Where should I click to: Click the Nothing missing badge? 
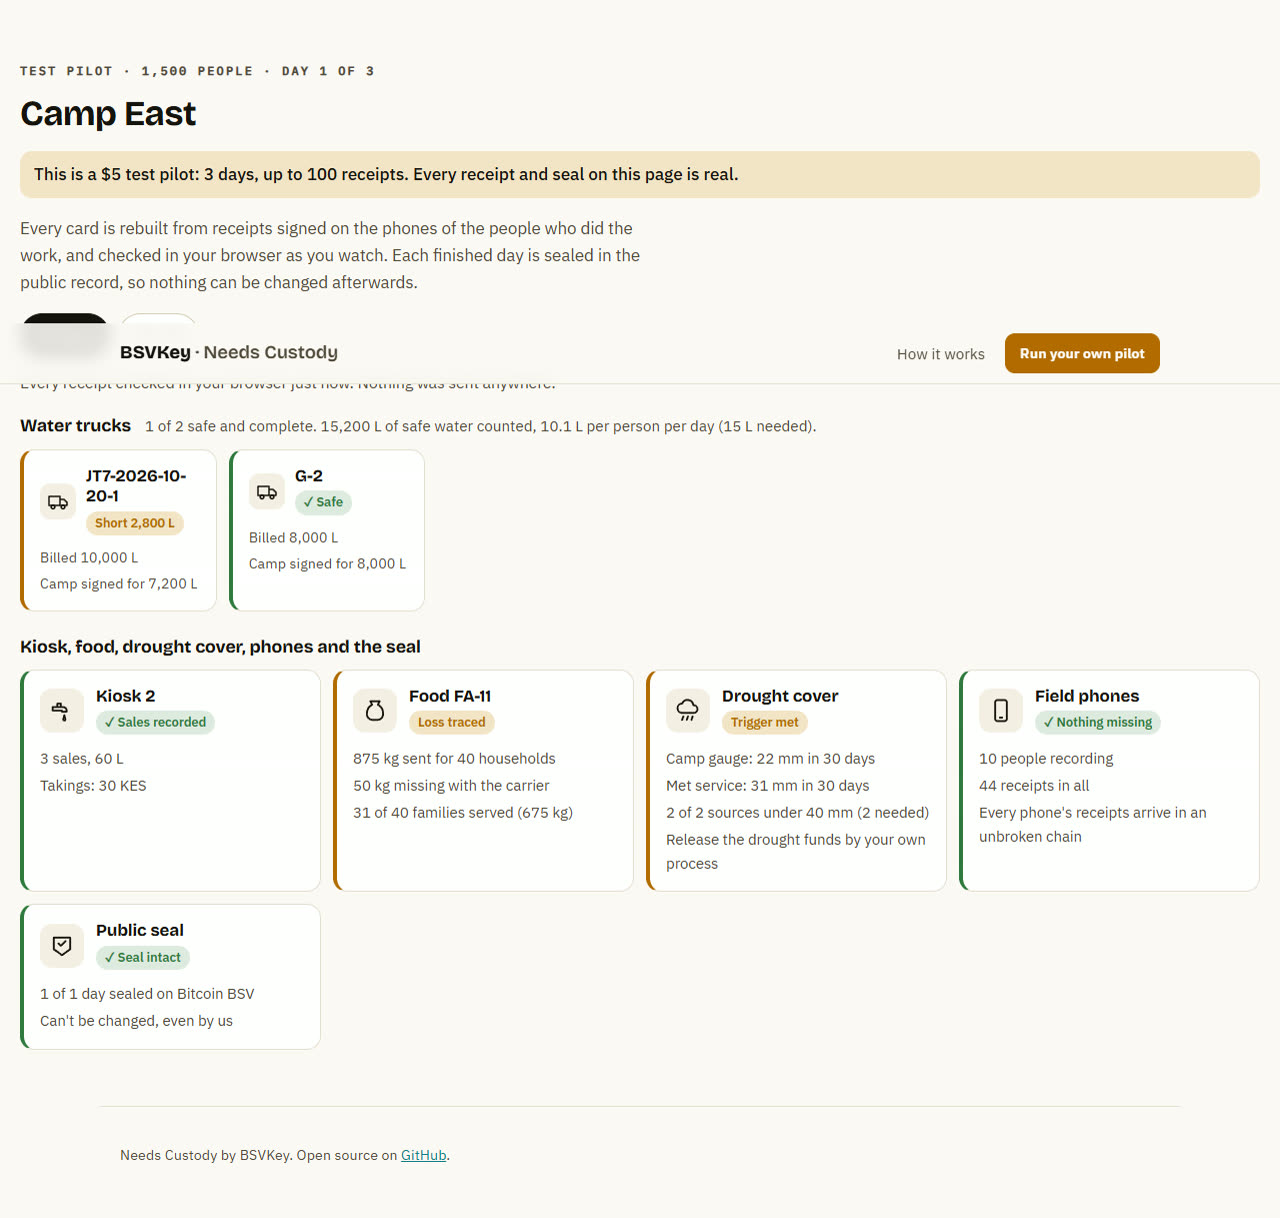coord(1098,722)
